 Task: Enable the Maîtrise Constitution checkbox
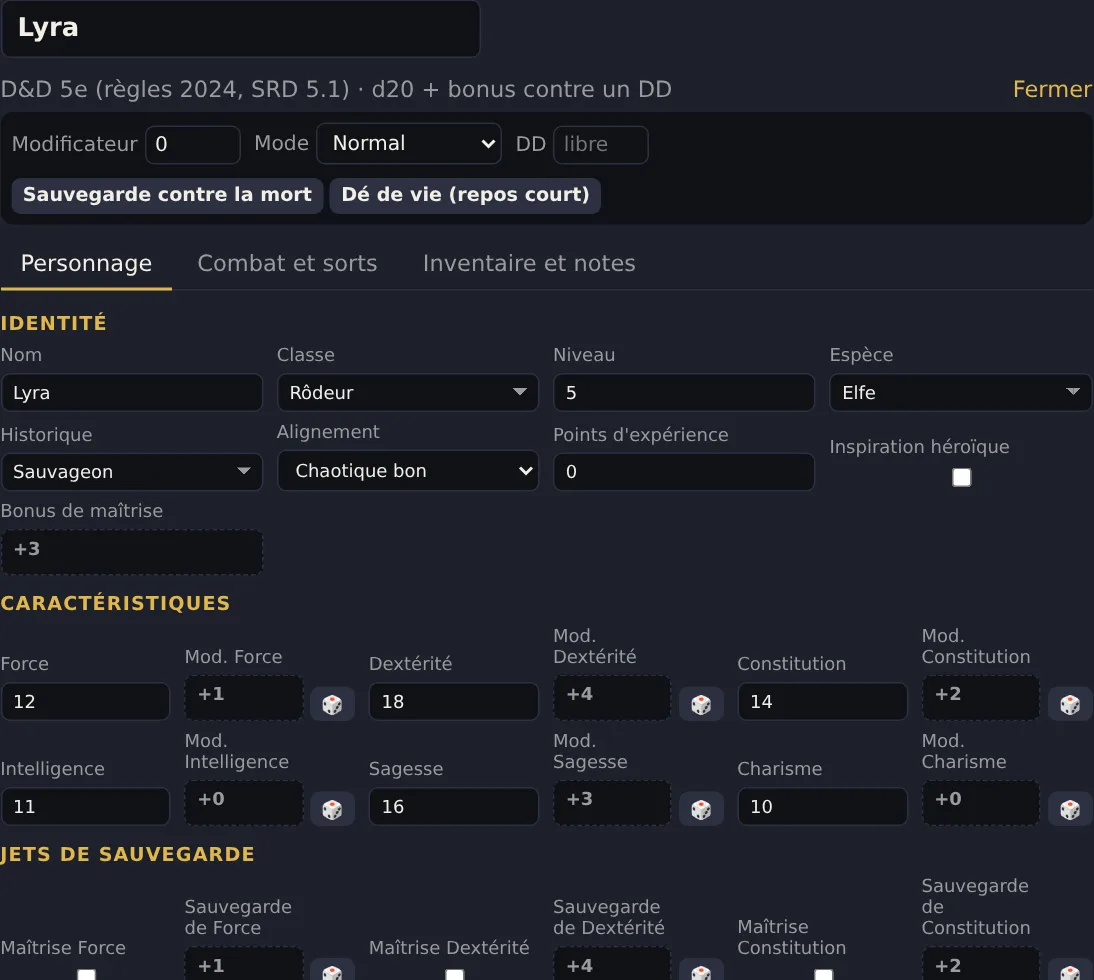click(x=823, y=974)
